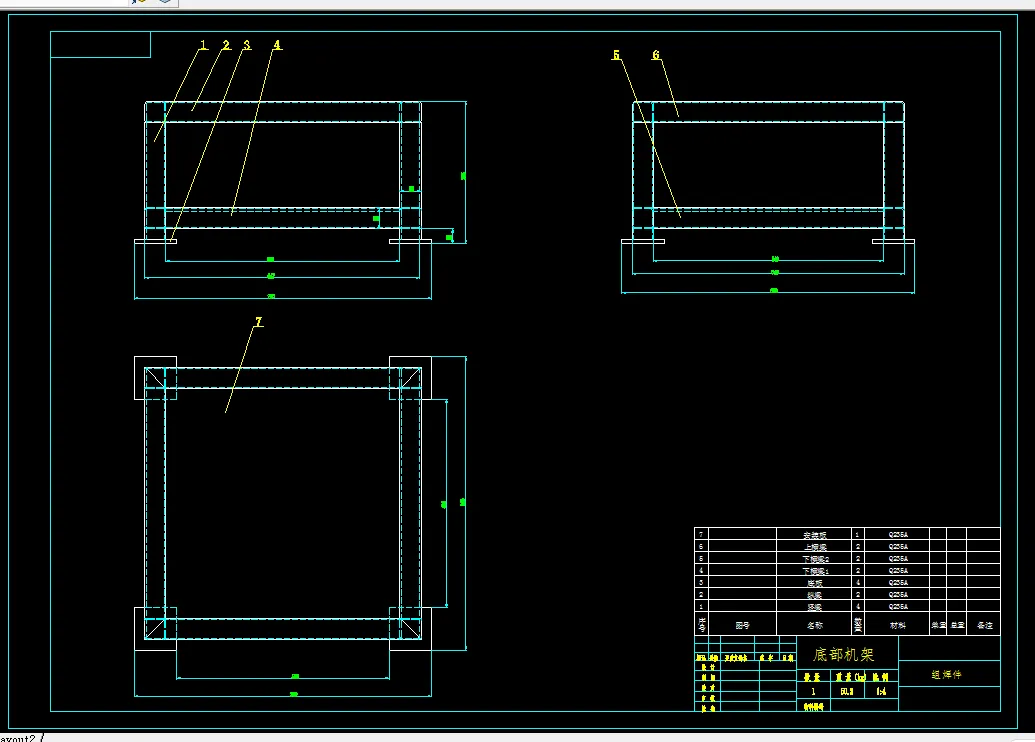Screen dimensions: 1035x742
Task: Select the title text 底部机架
Action: tap(844, 654)
